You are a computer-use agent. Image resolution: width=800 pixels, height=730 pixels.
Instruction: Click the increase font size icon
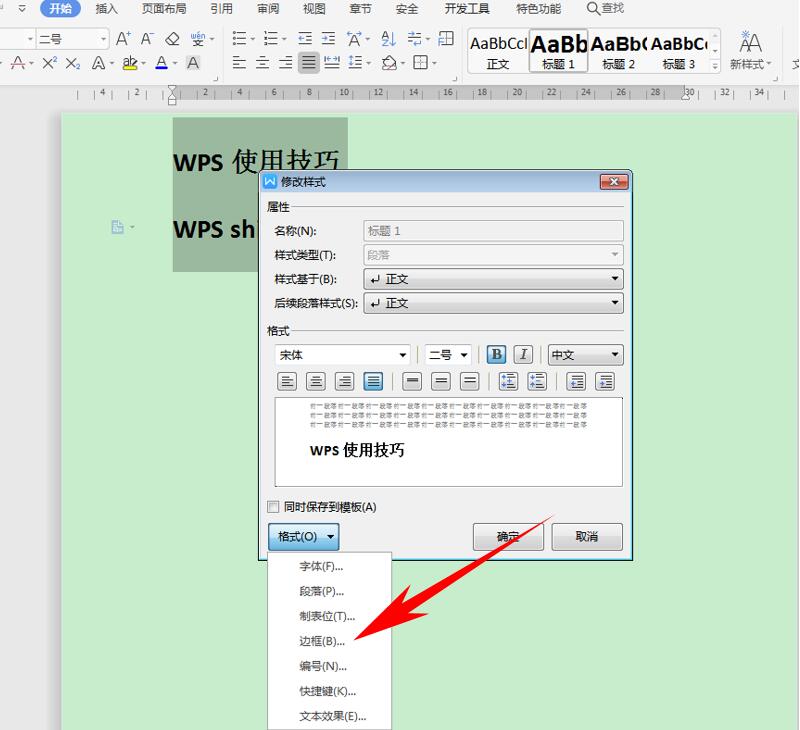[123, 39]
